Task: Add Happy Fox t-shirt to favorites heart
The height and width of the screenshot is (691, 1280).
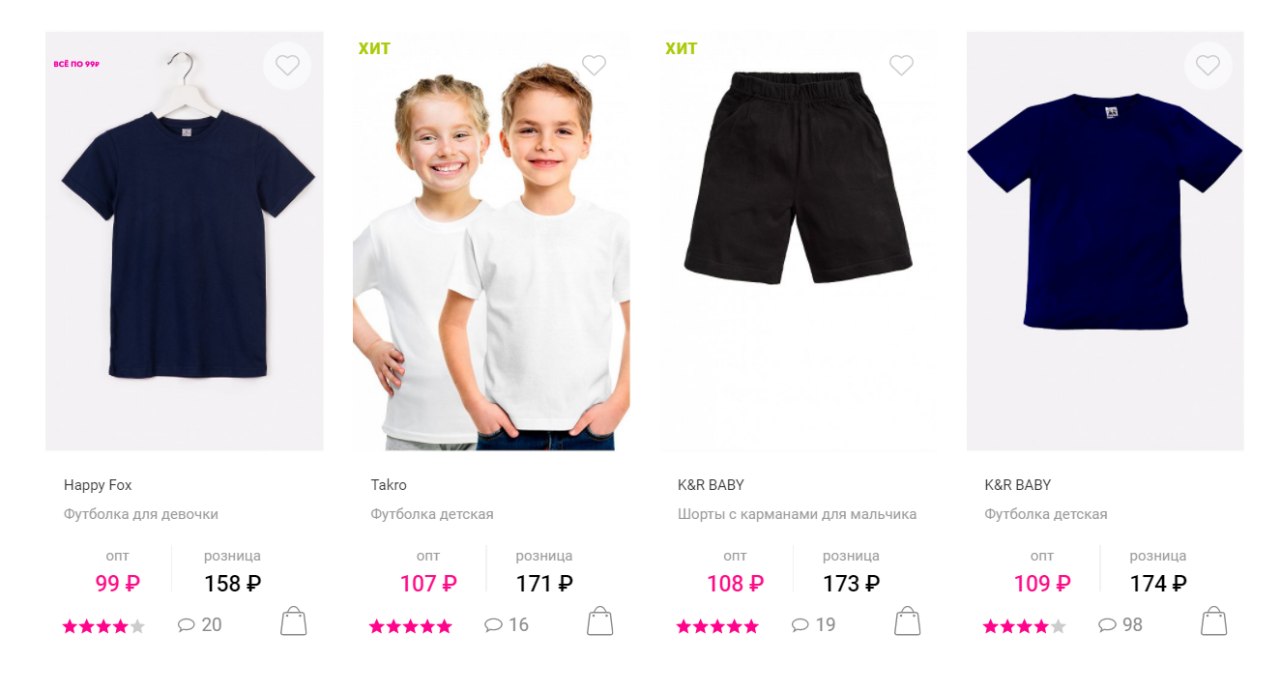Action: click(x=287, y=66)
